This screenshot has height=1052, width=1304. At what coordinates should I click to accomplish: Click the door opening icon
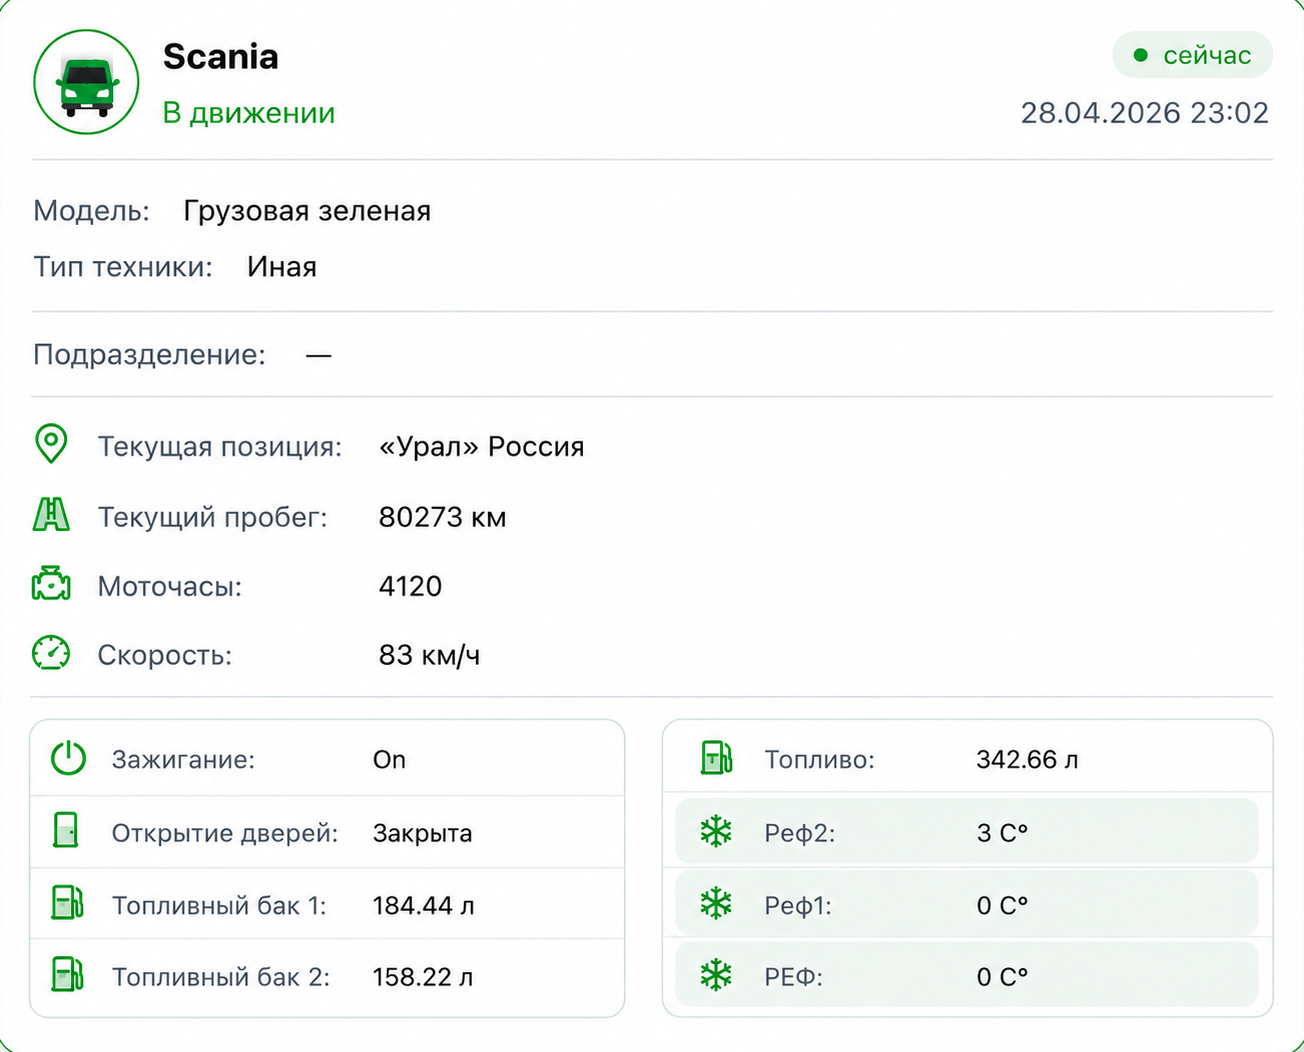(x=66, y=831)
